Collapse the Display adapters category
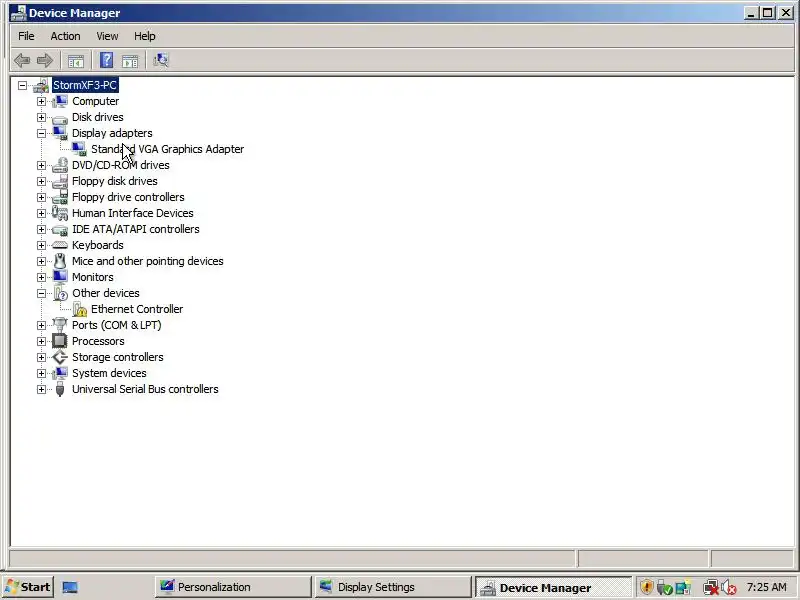This screenshot has width=800, height=600. pyautogui.click(x=41, y=133)
